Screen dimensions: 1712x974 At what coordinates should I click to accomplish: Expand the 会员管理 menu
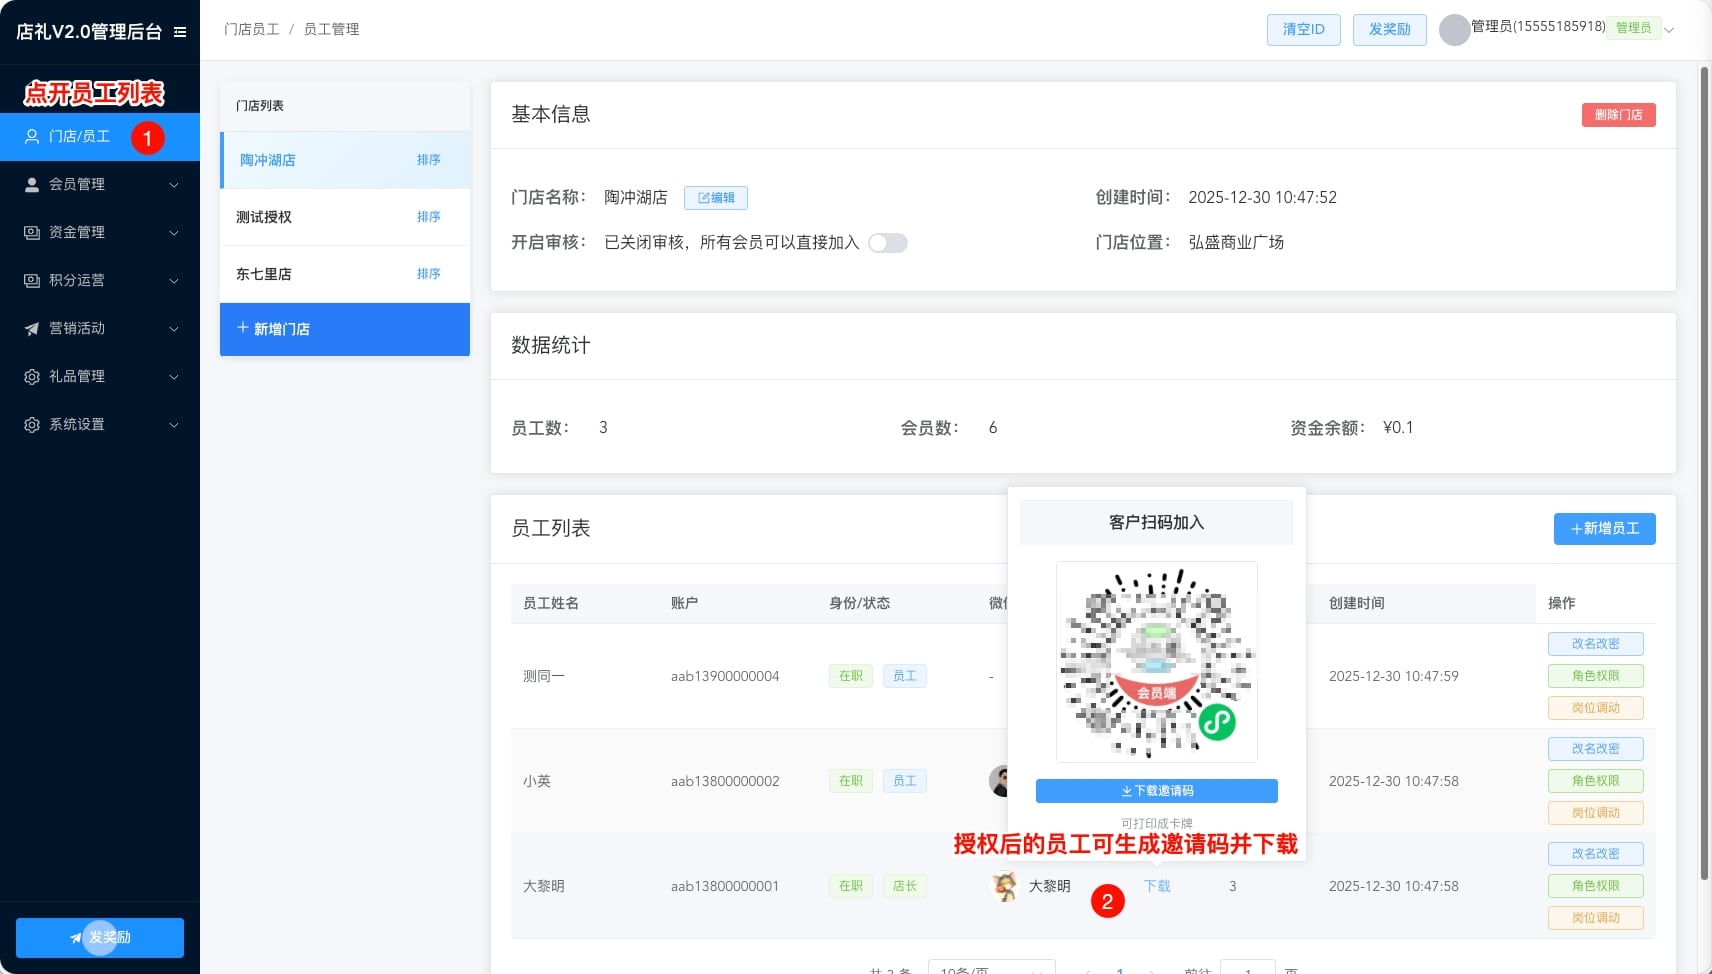[100, 185]
